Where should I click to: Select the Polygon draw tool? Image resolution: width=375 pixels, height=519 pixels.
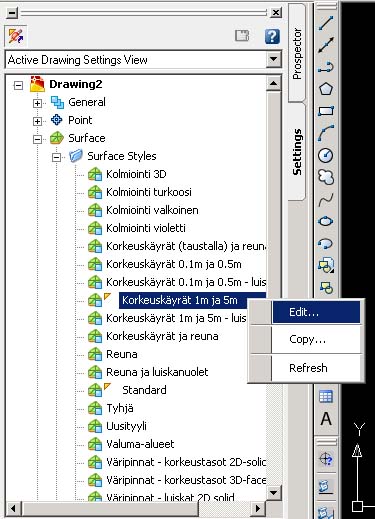click(326, 89)
